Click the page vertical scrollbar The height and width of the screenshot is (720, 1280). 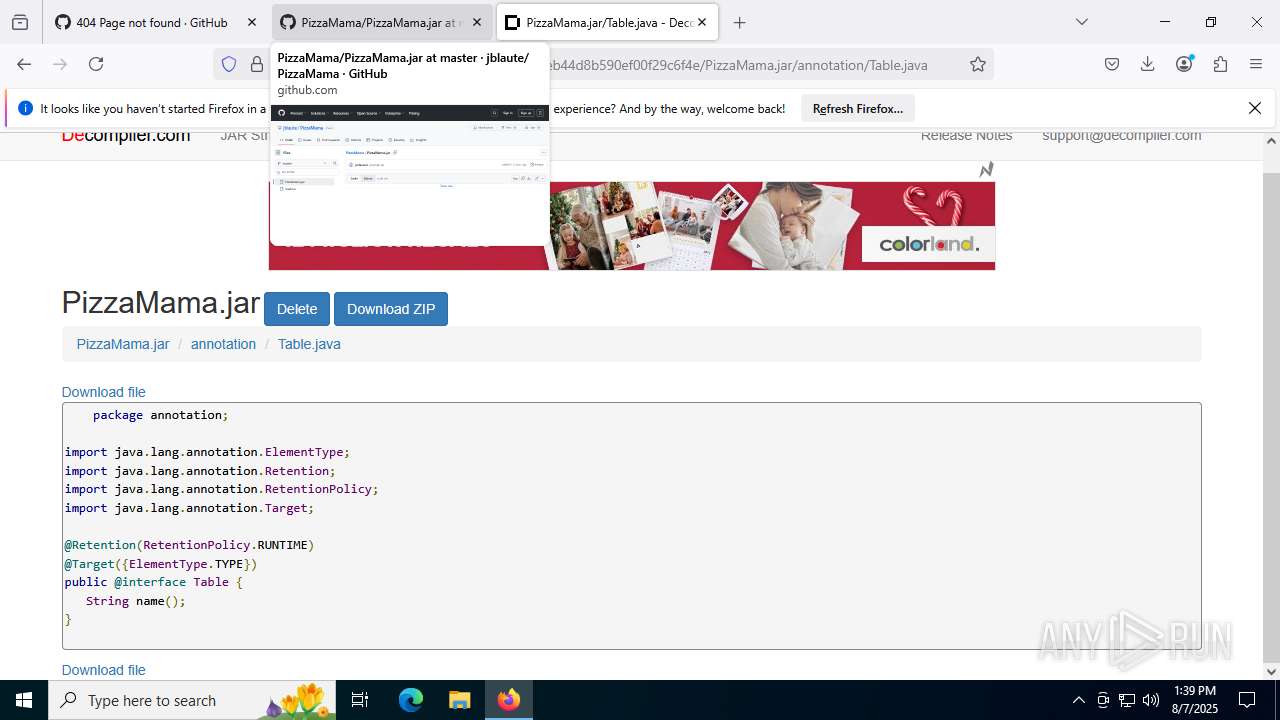point(1271,405)
